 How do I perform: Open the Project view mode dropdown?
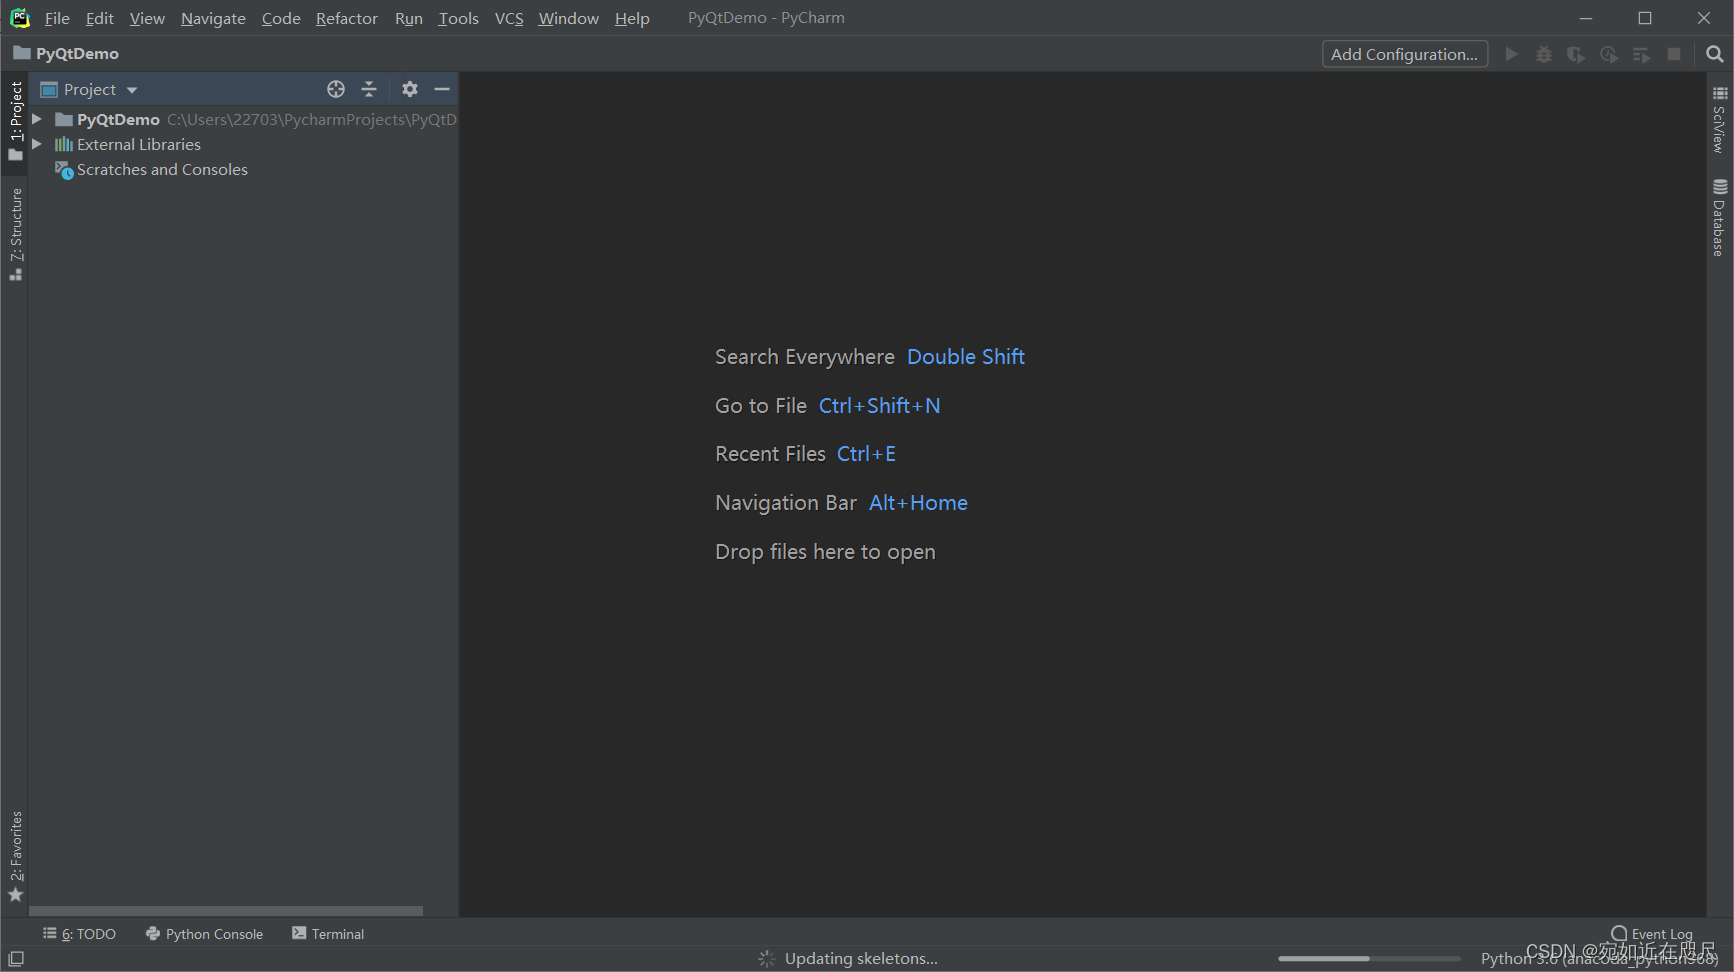point(131,89)
